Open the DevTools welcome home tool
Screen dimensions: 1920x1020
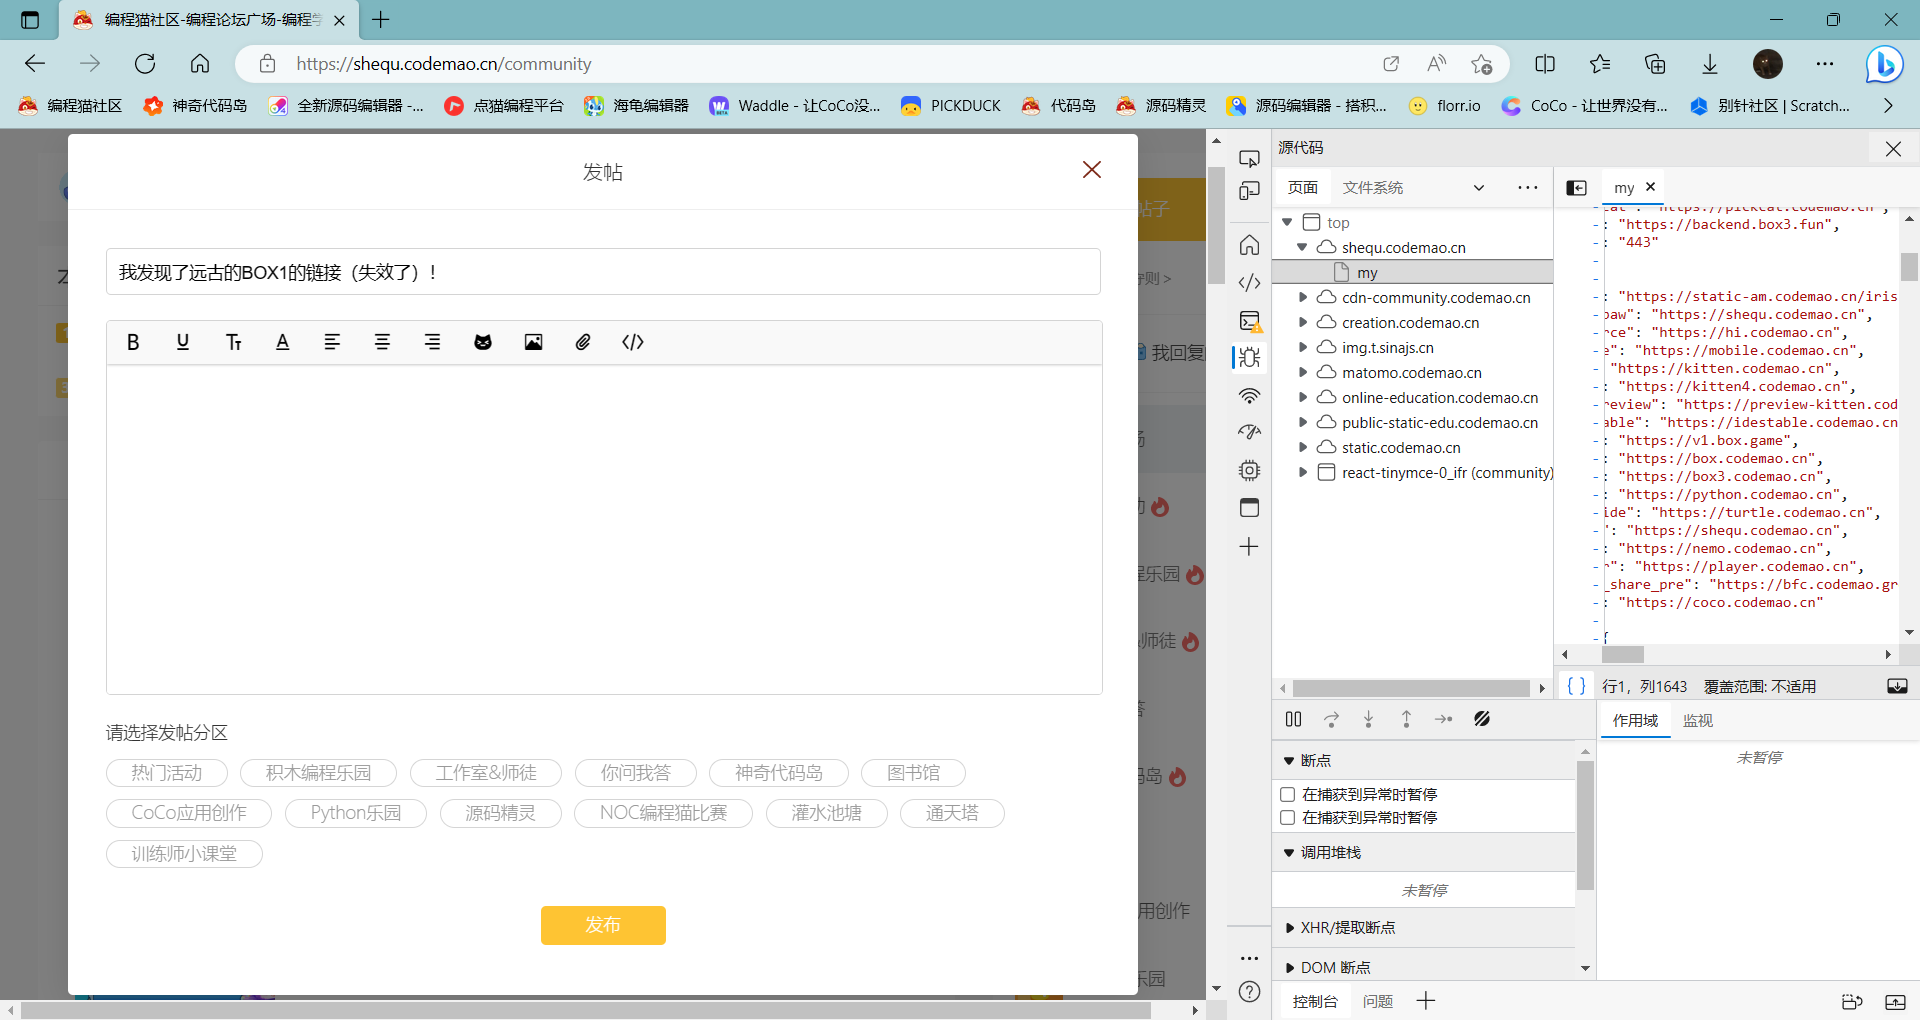pyautogui.click(x=1249, y=245)
